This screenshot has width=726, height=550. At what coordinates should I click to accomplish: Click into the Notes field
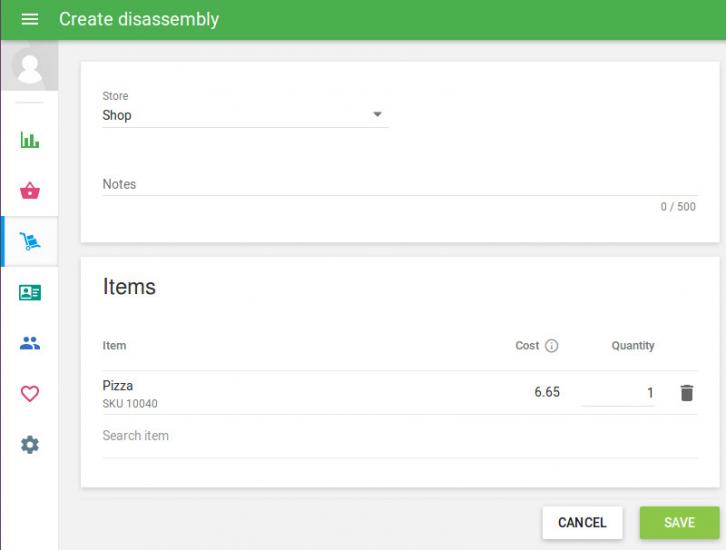pyautogui.click(x=398, y=184)
